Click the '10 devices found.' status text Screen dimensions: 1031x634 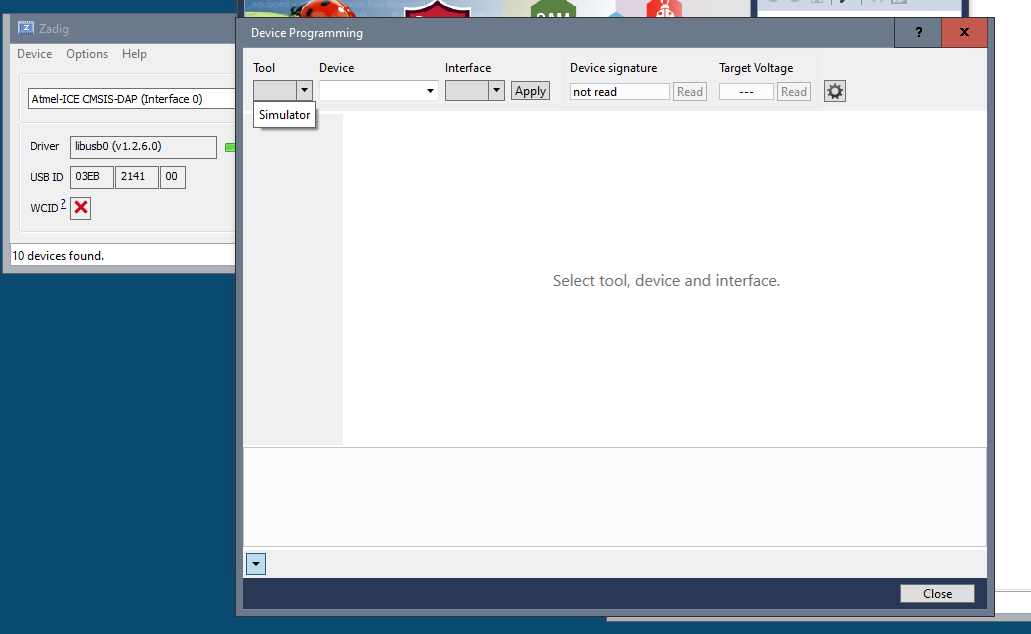[x=58, y=255]
